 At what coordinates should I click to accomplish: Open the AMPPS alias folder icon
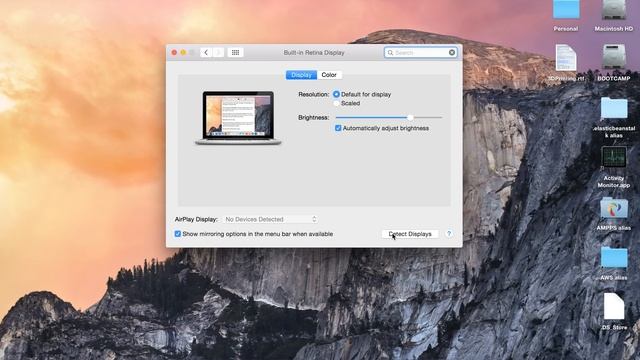click(x=614, y=208)
